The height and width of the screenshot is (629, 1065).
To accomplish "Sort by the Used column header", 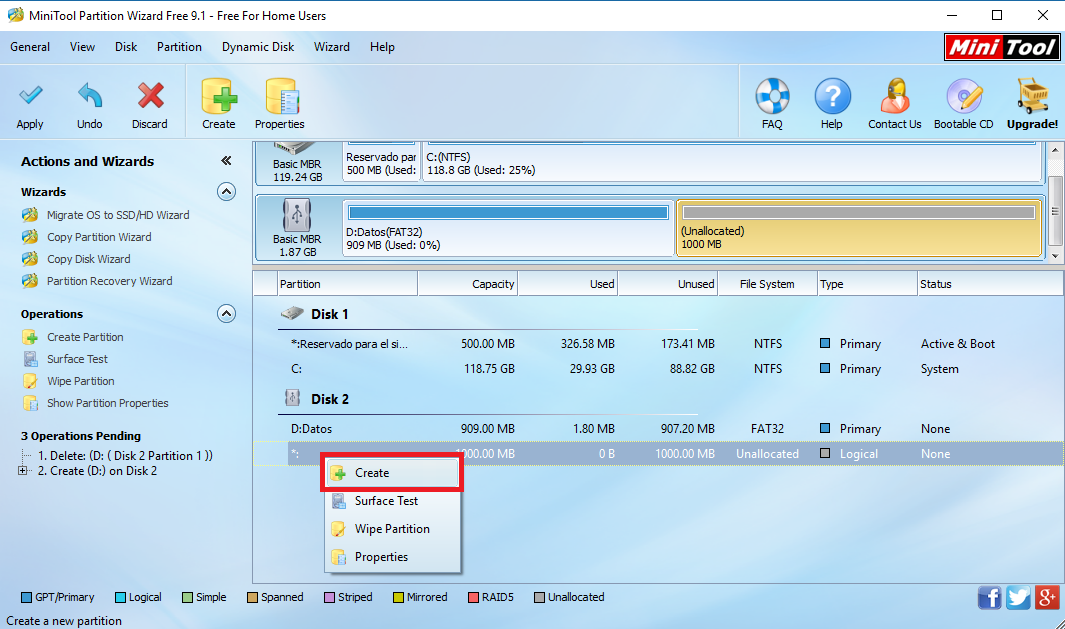I will (568, 284).
